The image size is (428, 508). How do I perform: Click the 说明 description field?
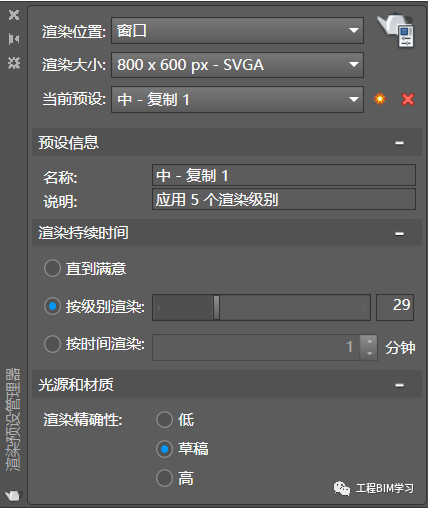click(x=284, y=199)
